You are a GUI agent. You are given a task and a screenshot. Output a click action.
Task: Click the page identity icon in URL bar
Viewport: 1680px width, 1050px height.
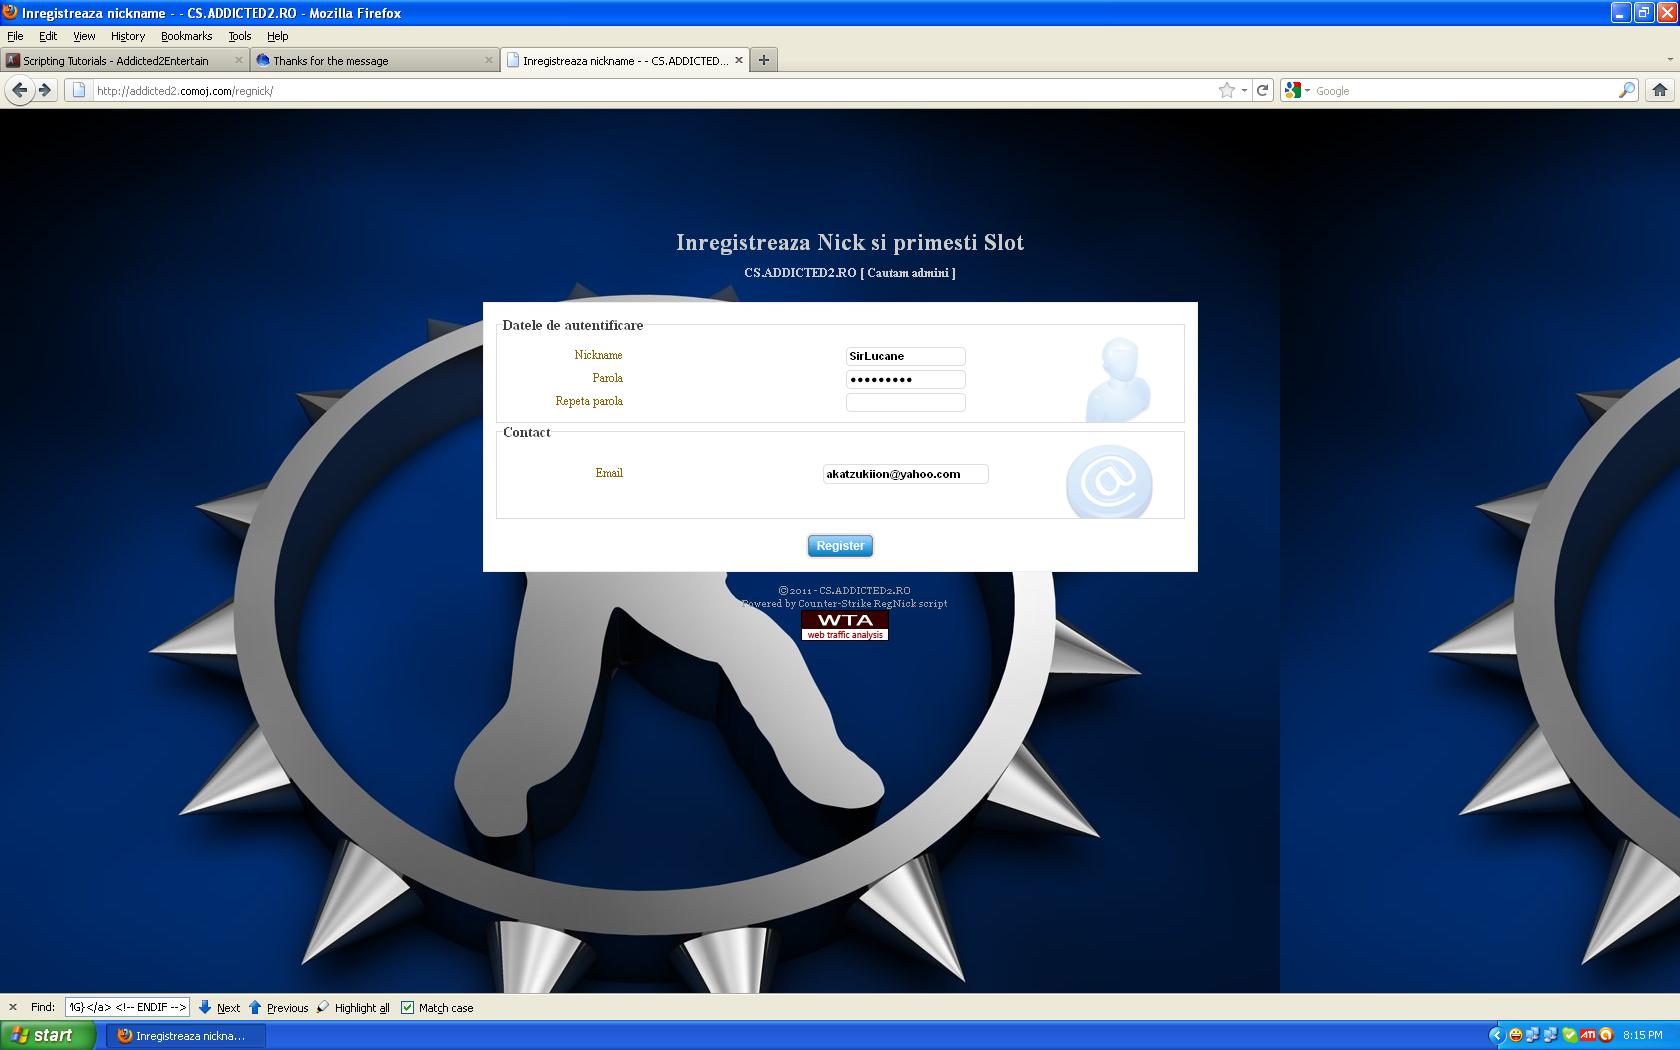click(x=79, y=90)
